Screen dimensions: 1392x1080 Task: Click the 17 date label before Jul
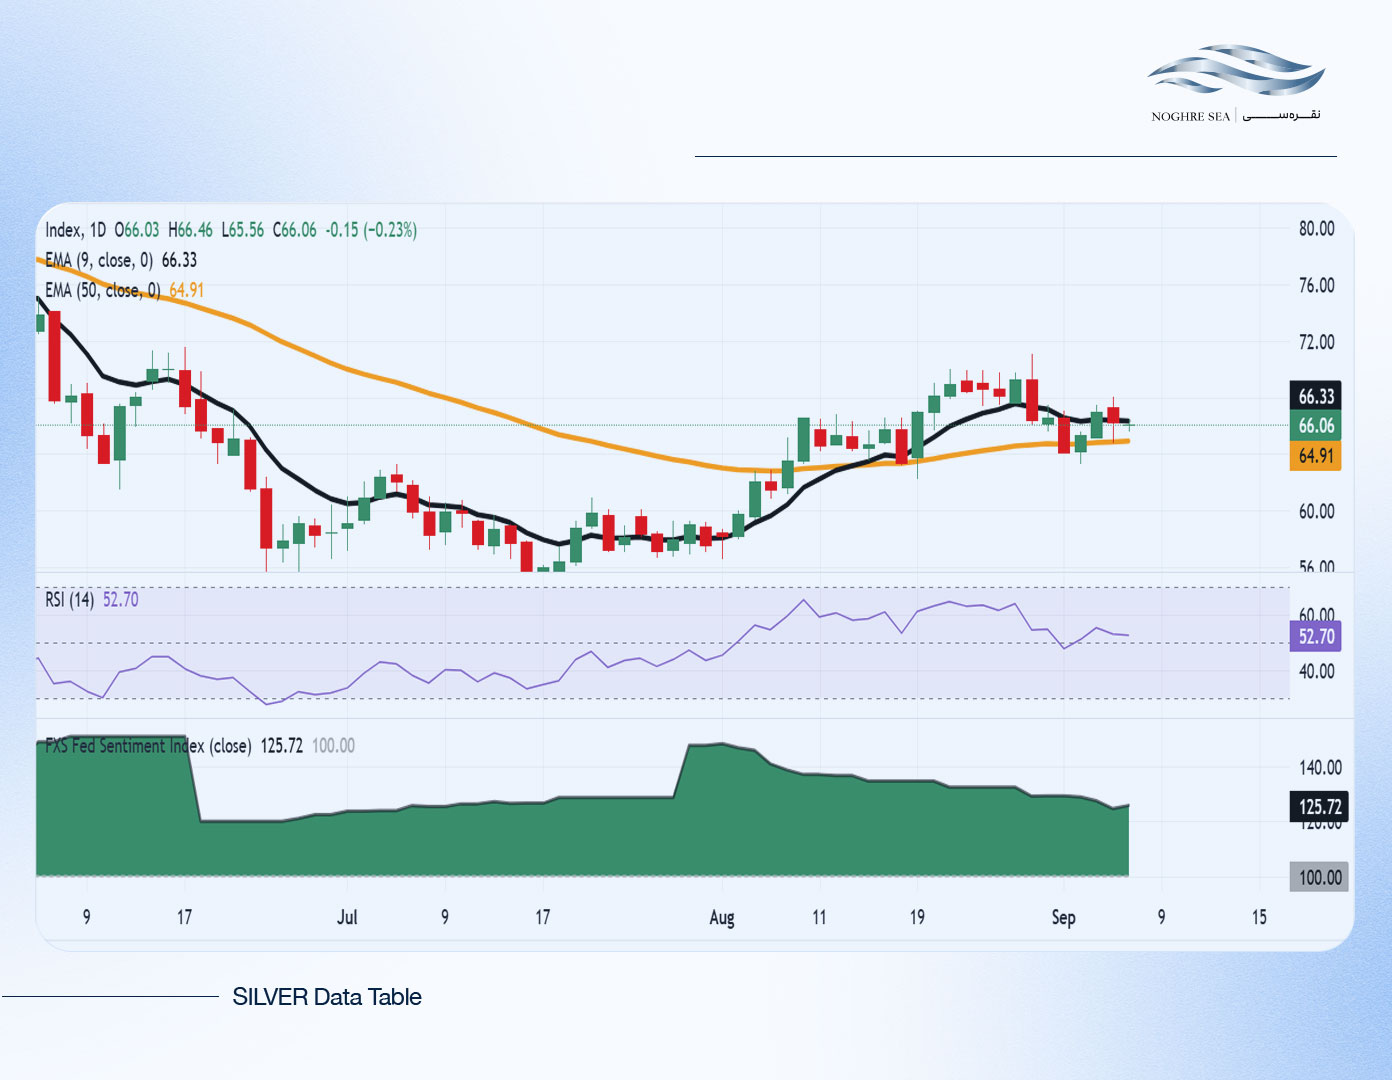point(184,917)
